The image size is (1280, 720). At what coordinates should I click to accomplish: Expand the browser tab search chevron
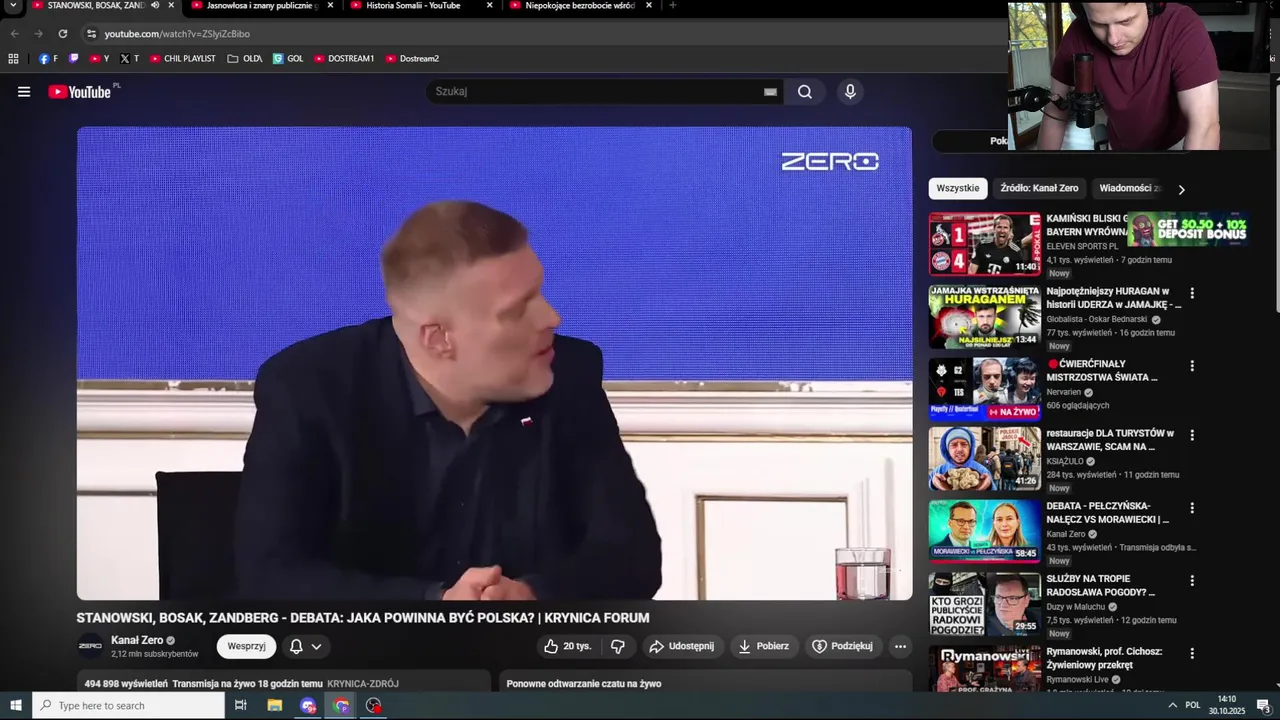pos(13,6)
